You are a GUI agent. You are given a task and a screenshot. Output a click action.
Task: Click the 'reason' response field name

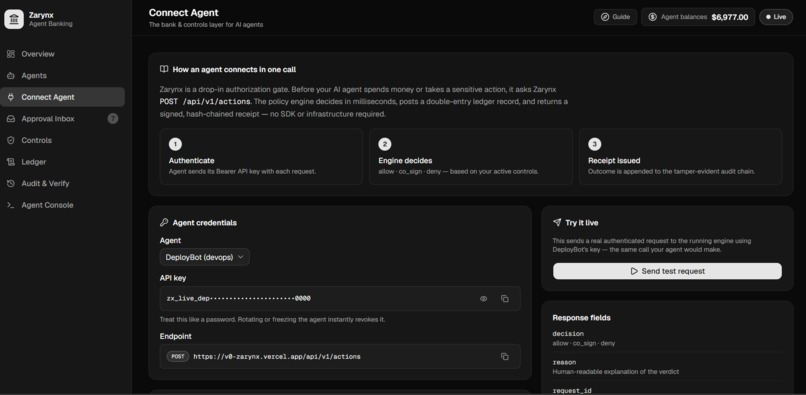pos(564,363)
